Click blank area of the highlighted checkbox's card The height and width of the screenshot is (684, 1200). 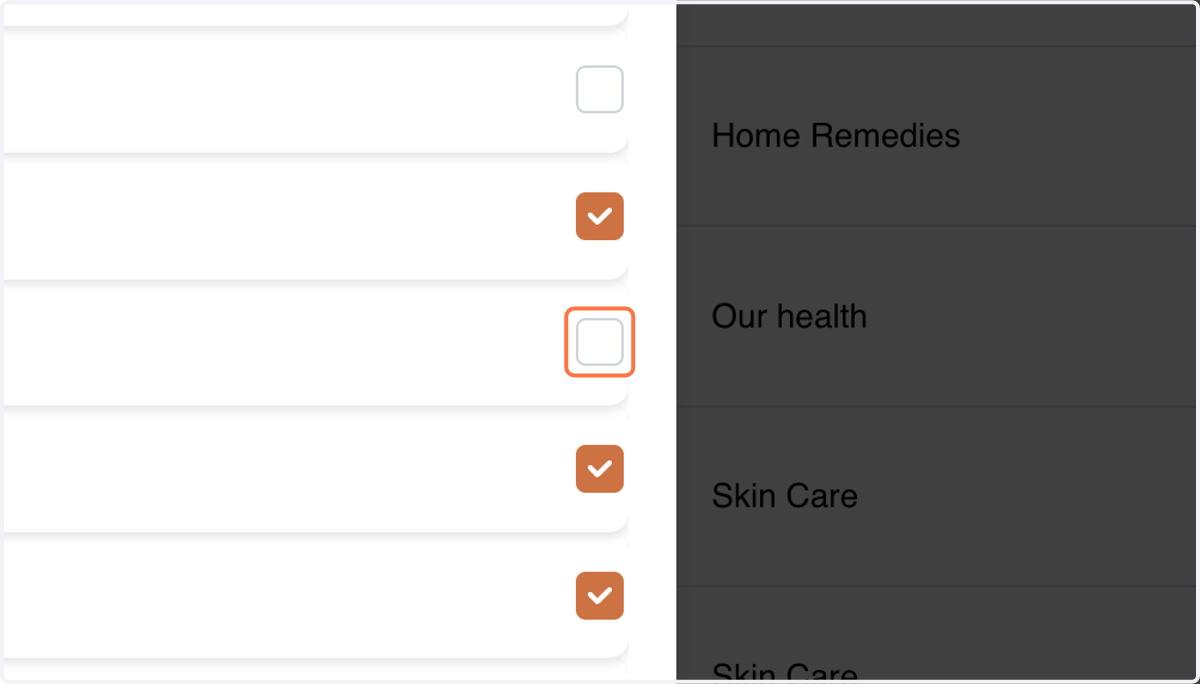290,342
